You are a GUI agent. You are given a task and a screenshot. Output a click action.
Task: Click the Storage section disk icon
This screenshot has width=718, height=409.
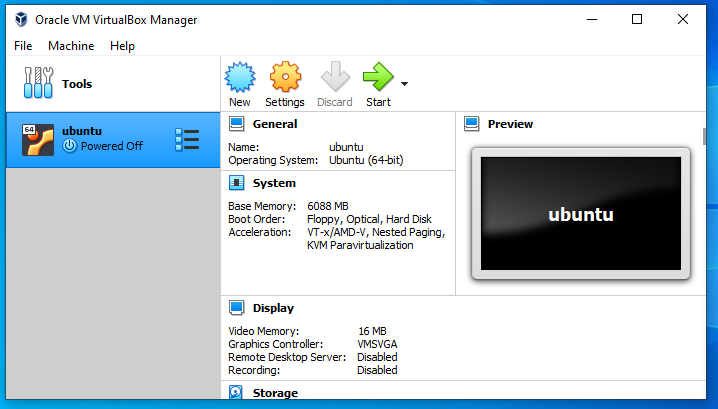(x=236, y=393)
